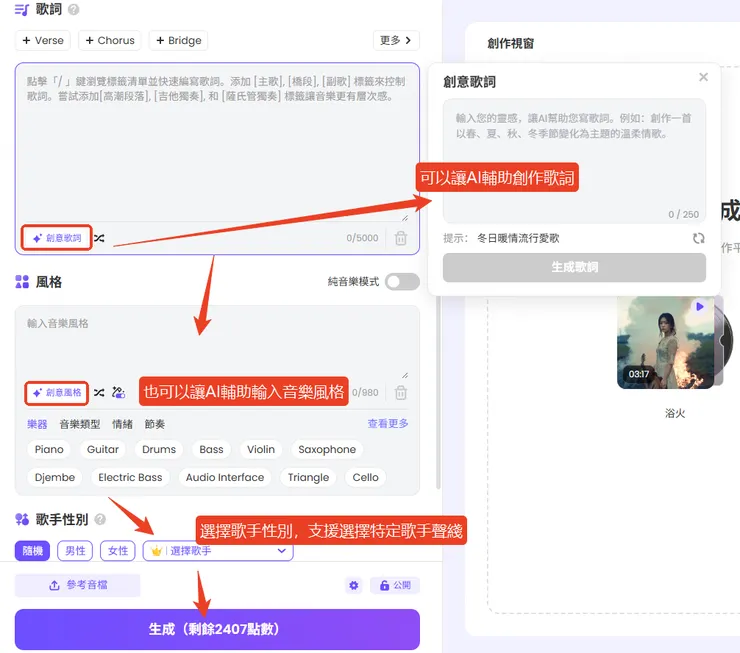Select the Triangle tag
This screenshot has height=653, width=740.
tap(309, 477)
